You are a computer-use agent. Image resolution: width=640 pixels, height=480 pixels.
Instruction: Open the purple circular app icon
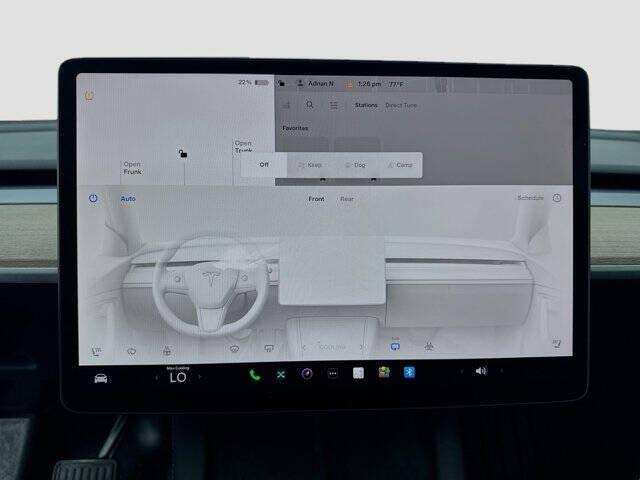(307, 374)
